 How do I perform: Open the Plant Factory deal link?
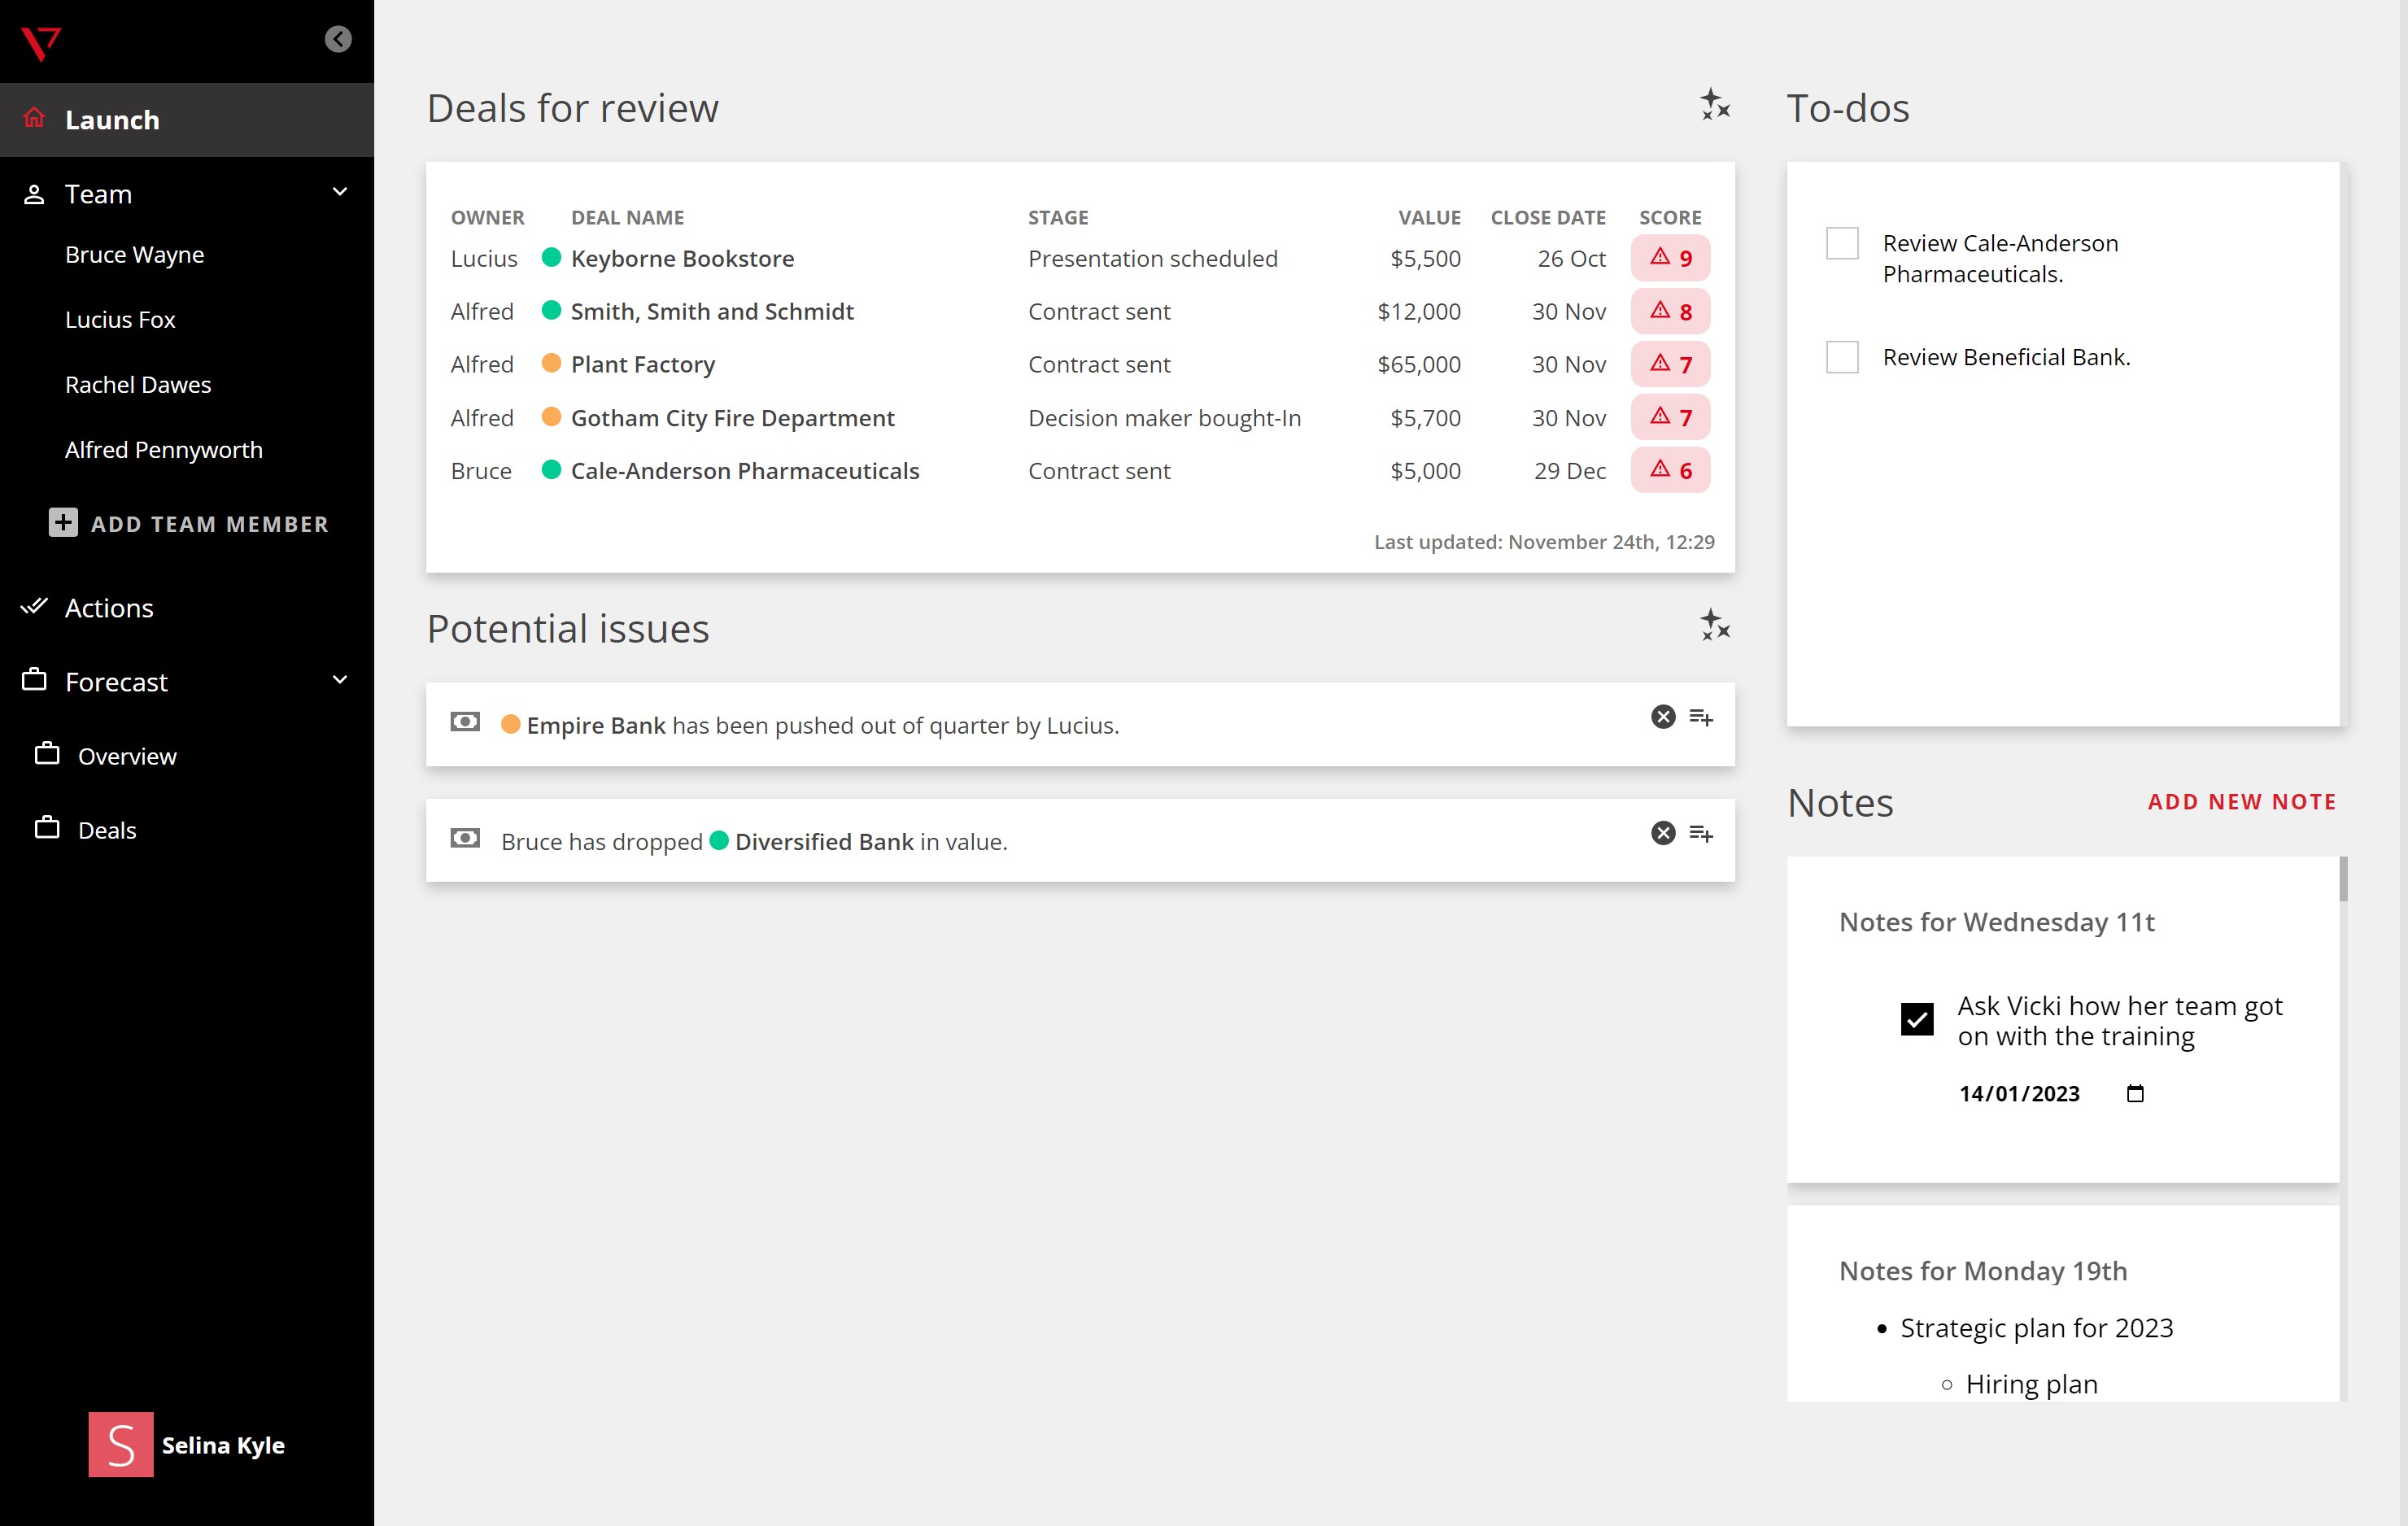(x=642, y=365)
